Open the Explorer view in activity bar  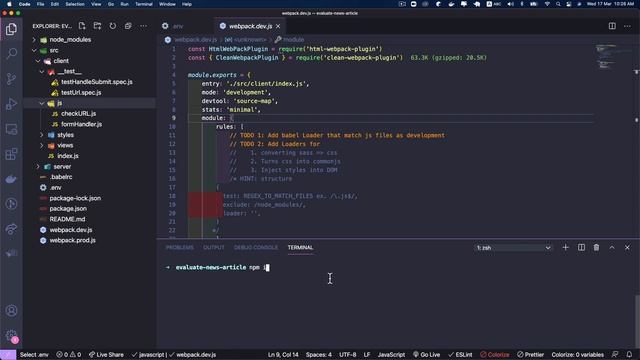(x=11, y=29)
